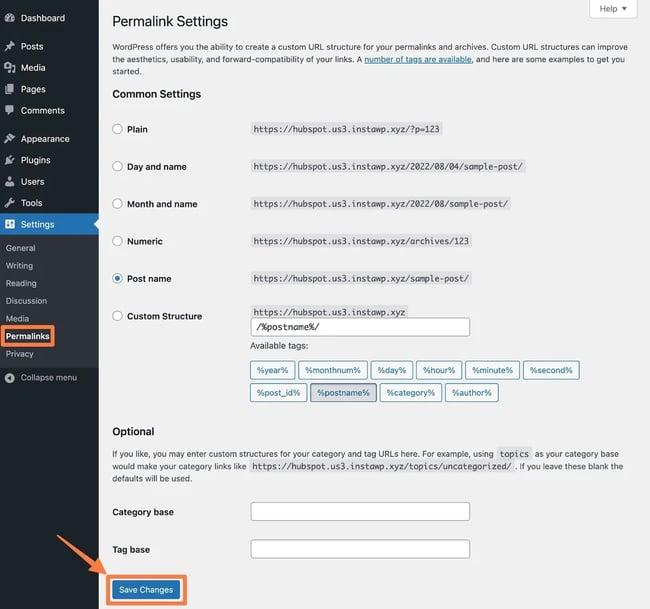The width and height of the screenshot is (650, 609).
Task: Open the Users menu item
Action: pos(49,182)
